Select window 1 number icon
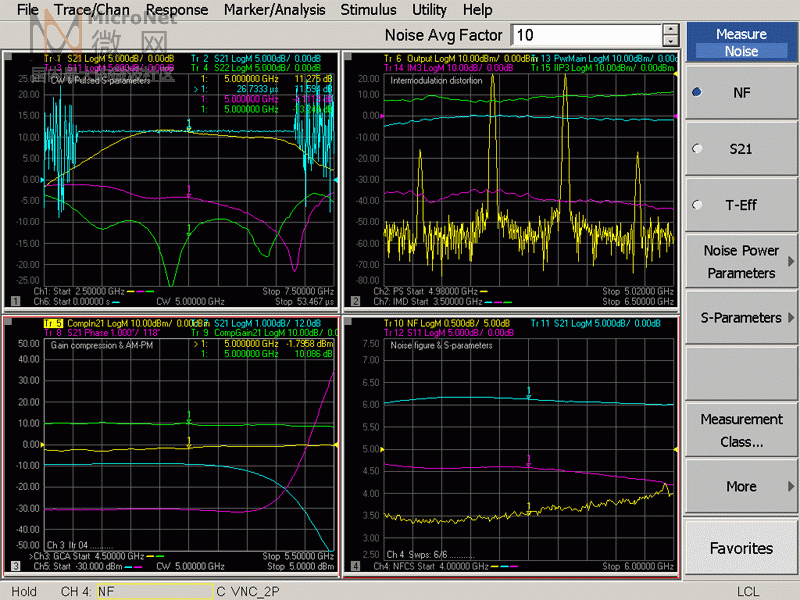 [15, 301]
